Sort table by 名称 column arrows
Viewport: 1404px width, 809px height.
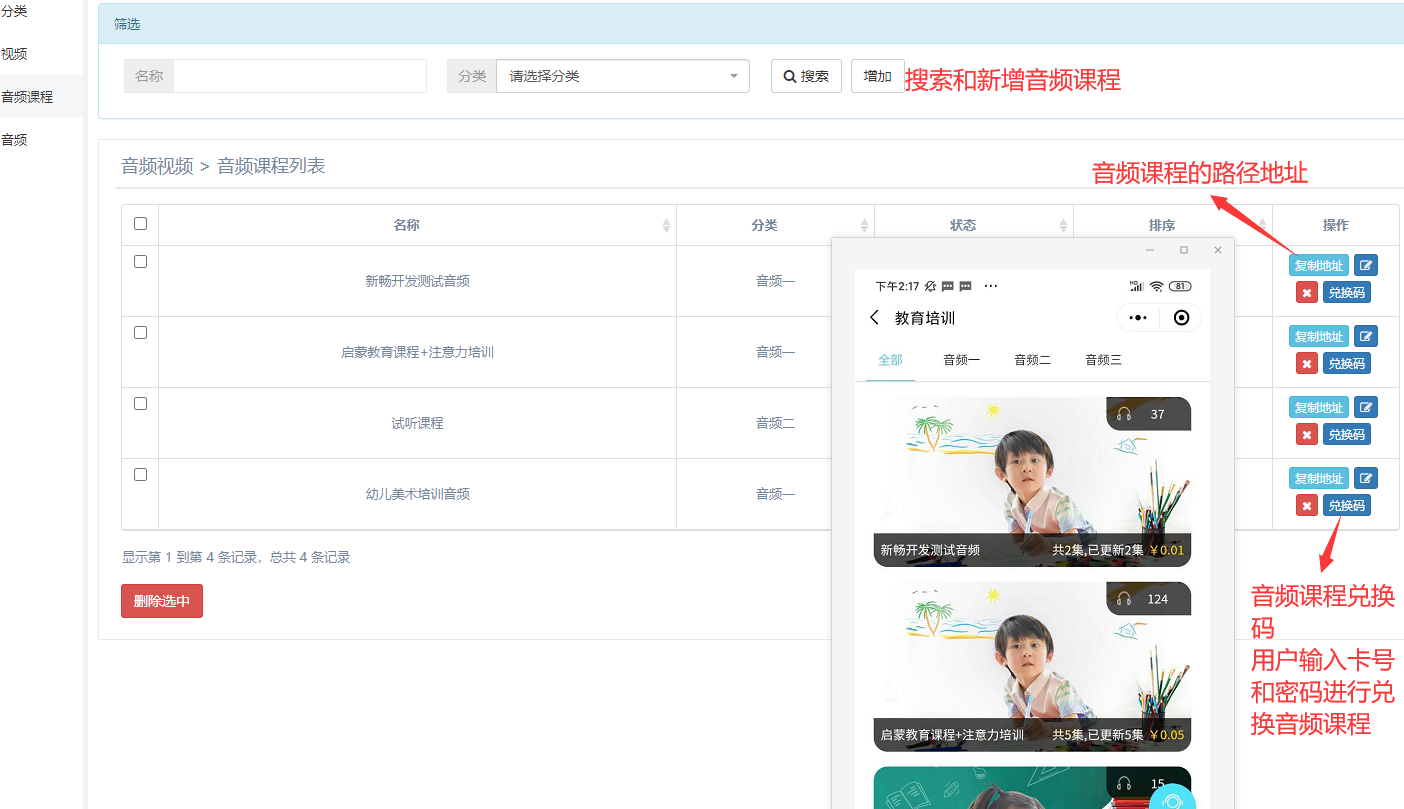coord(667,225)
